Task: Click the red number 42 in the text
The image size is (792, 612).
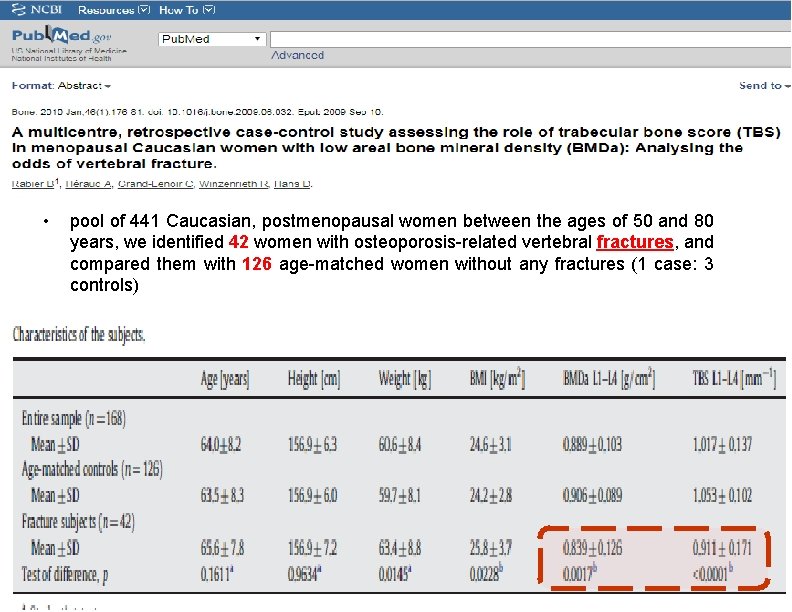Action: click(238, 242)
